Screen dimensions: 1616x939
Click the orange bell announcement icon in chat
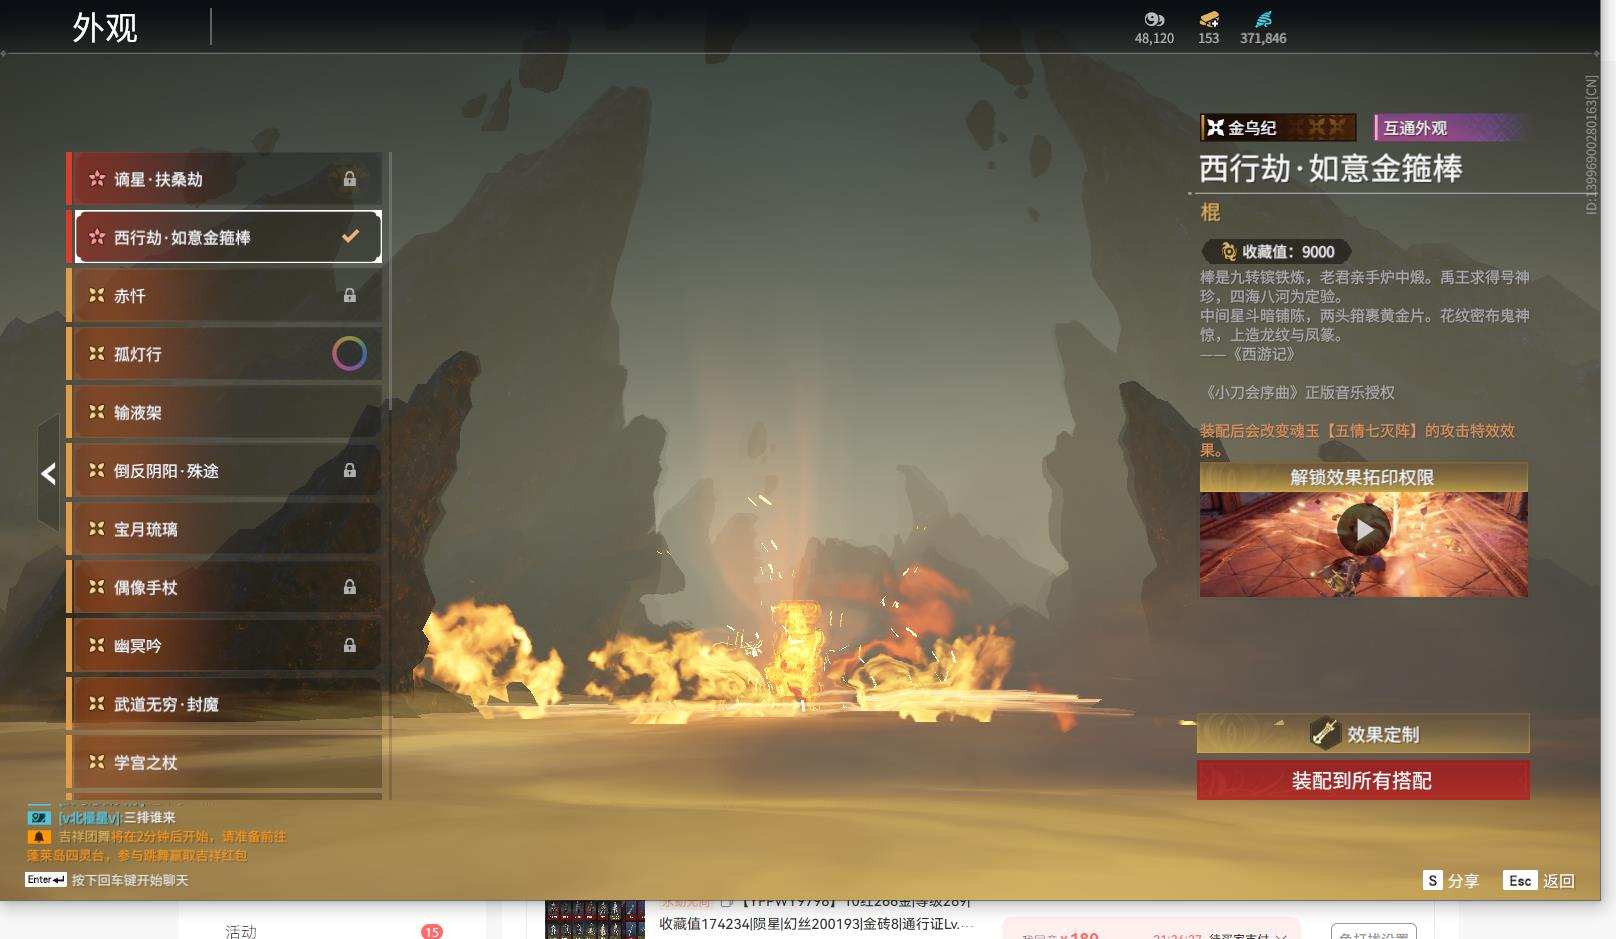click(x=39, y=836)
